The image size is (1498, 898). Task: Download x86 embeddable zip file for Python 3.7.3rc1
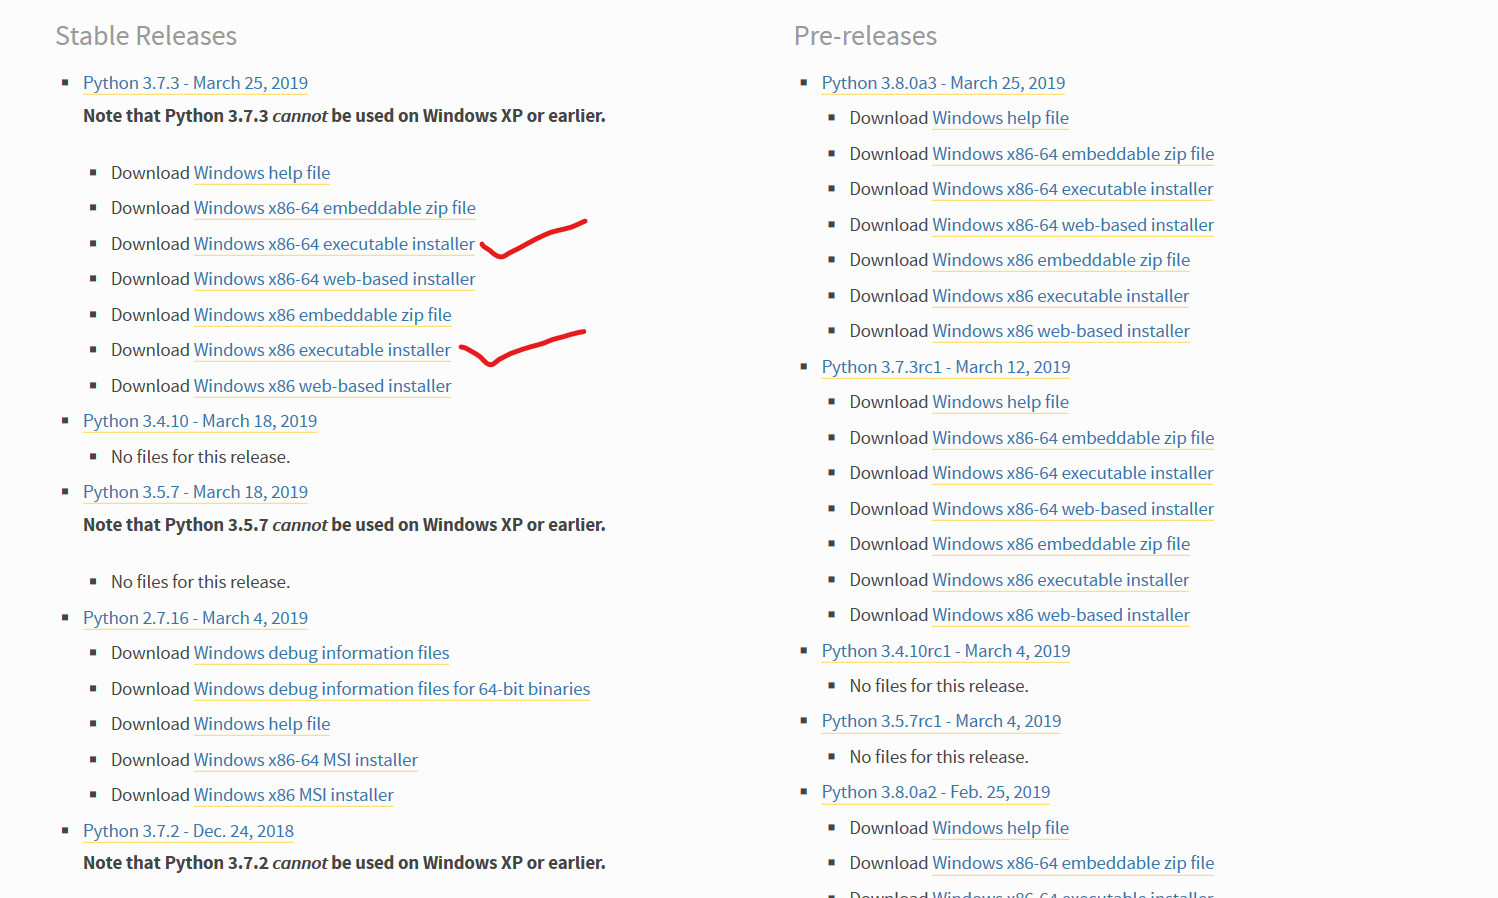click(1061, 544)
